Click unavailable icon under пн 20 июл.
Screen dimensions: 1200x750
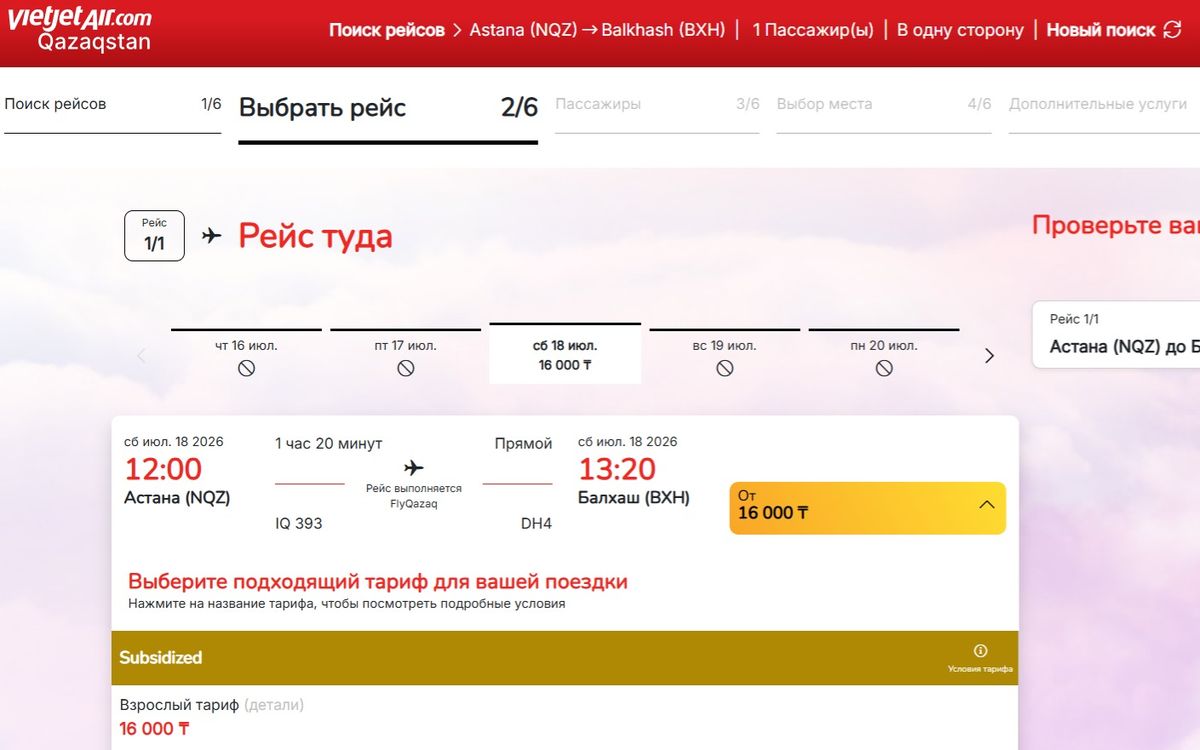[x=884, y=368]
